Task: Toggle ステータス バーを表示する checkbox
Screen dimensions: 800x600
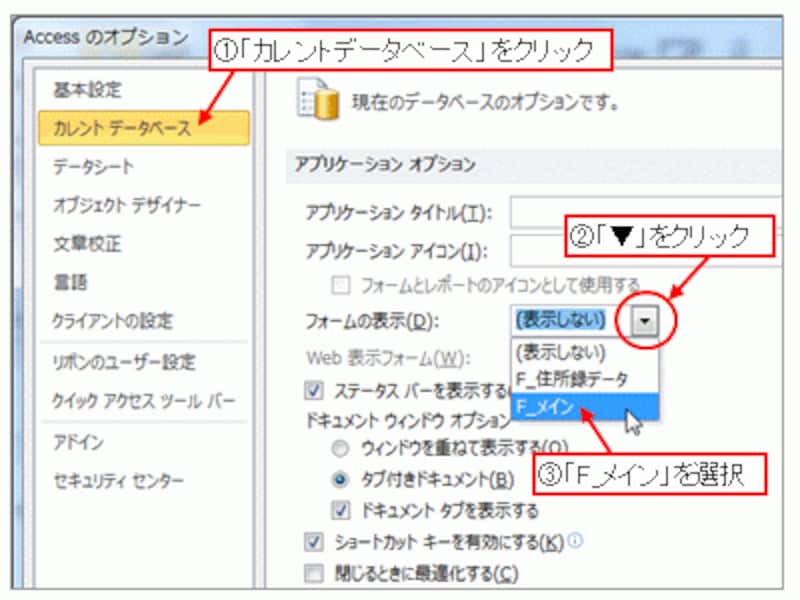Action: click(x=314, y=391)
